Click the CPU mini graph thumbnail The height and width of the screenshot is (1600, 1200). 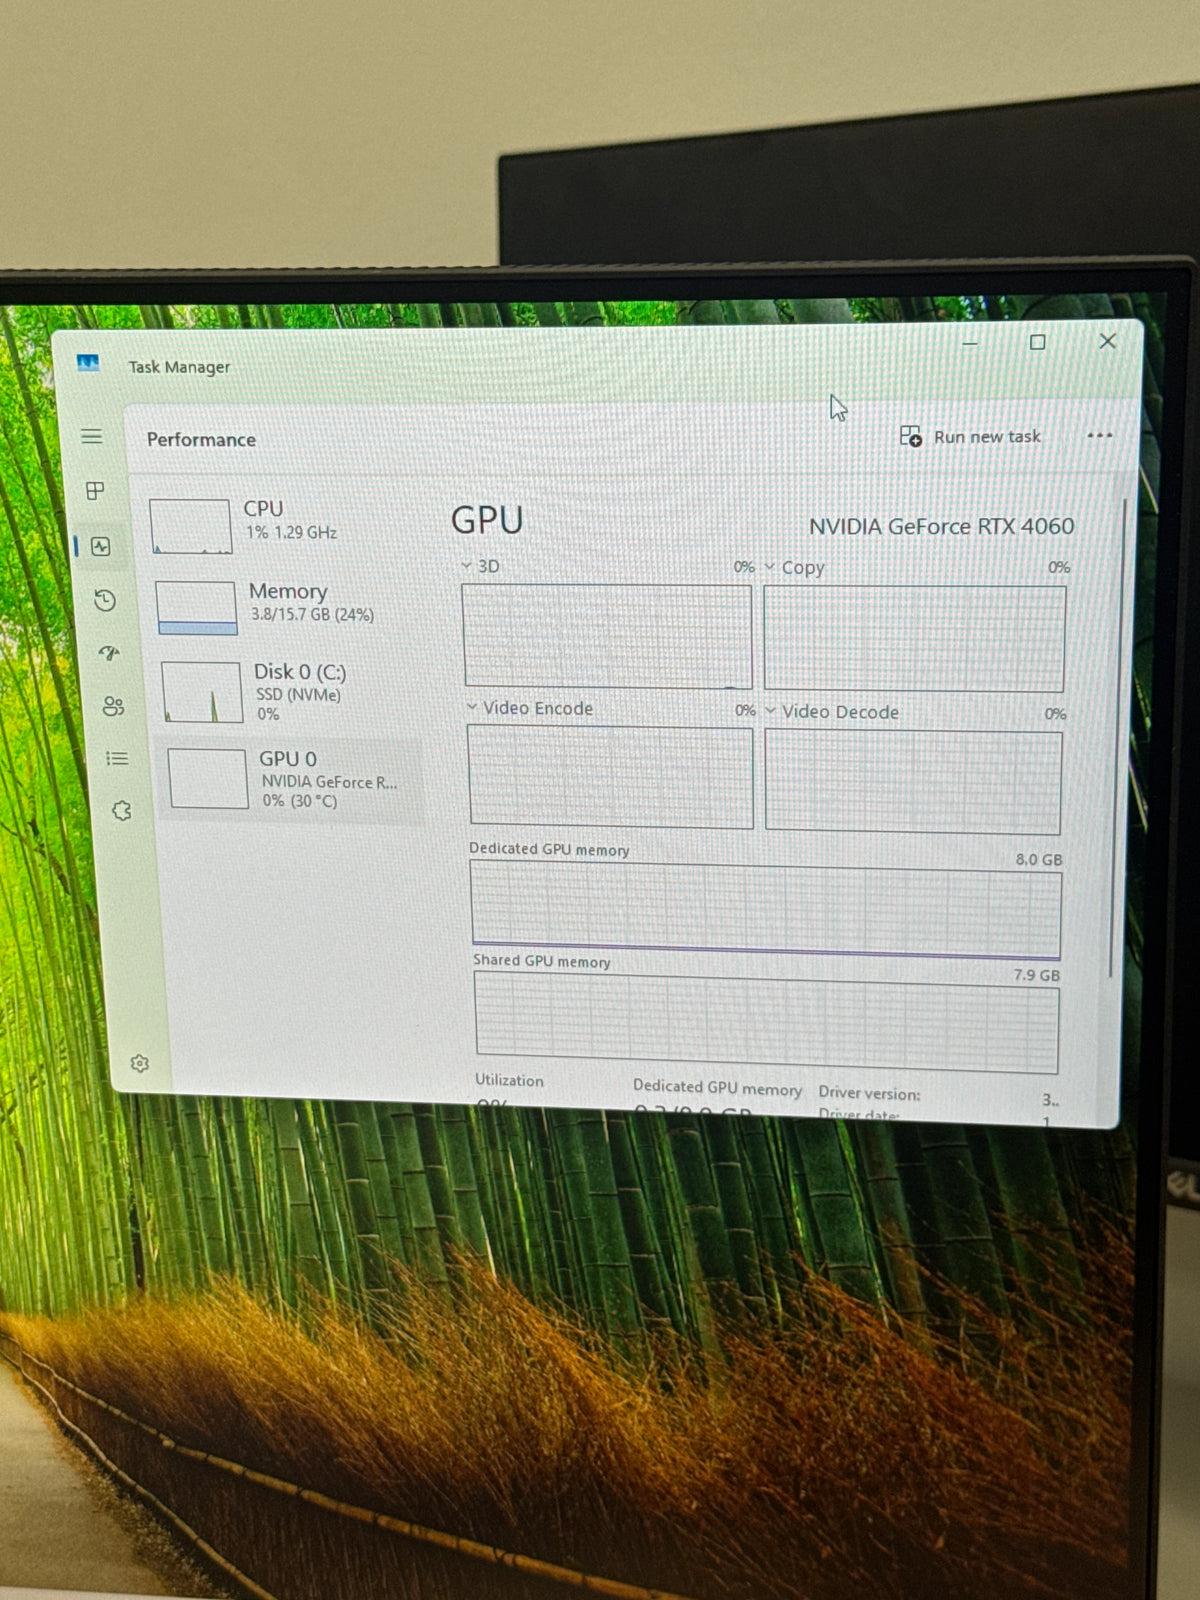coord(190,526)
